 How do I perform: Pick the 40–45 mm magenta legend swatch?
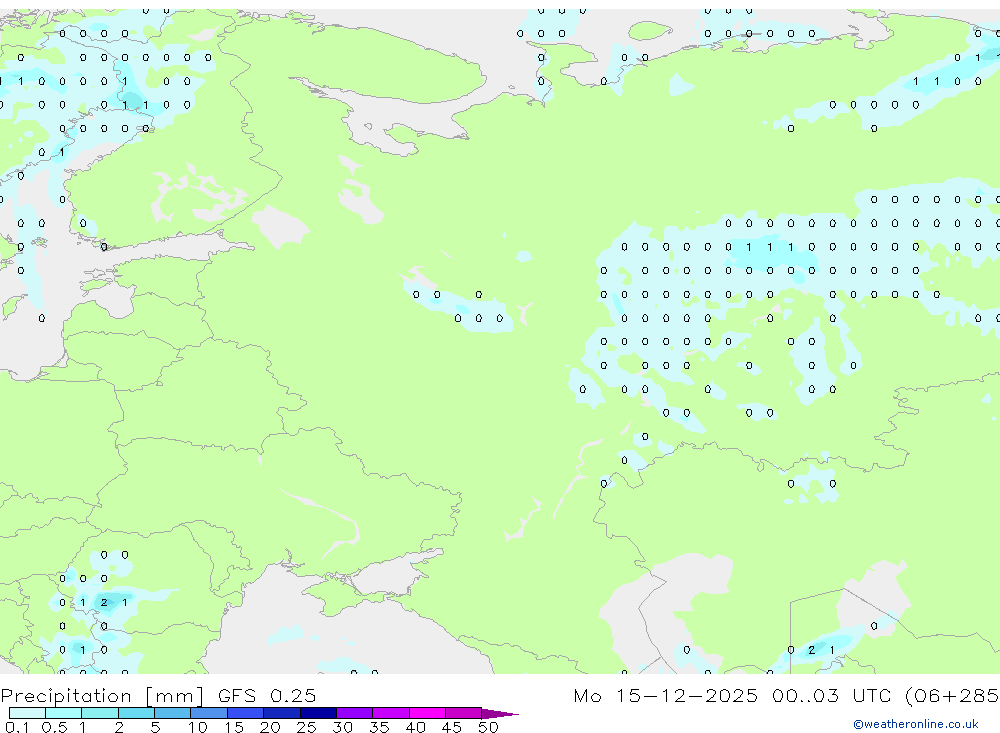point(427,713)
